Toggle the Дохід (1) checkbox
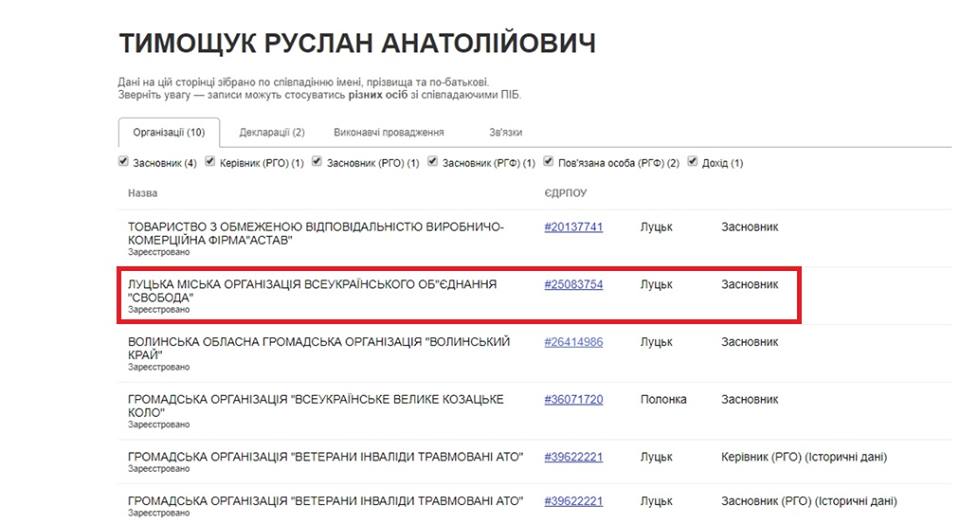Viewport: 960px width, 524px height. pos(692,162)
